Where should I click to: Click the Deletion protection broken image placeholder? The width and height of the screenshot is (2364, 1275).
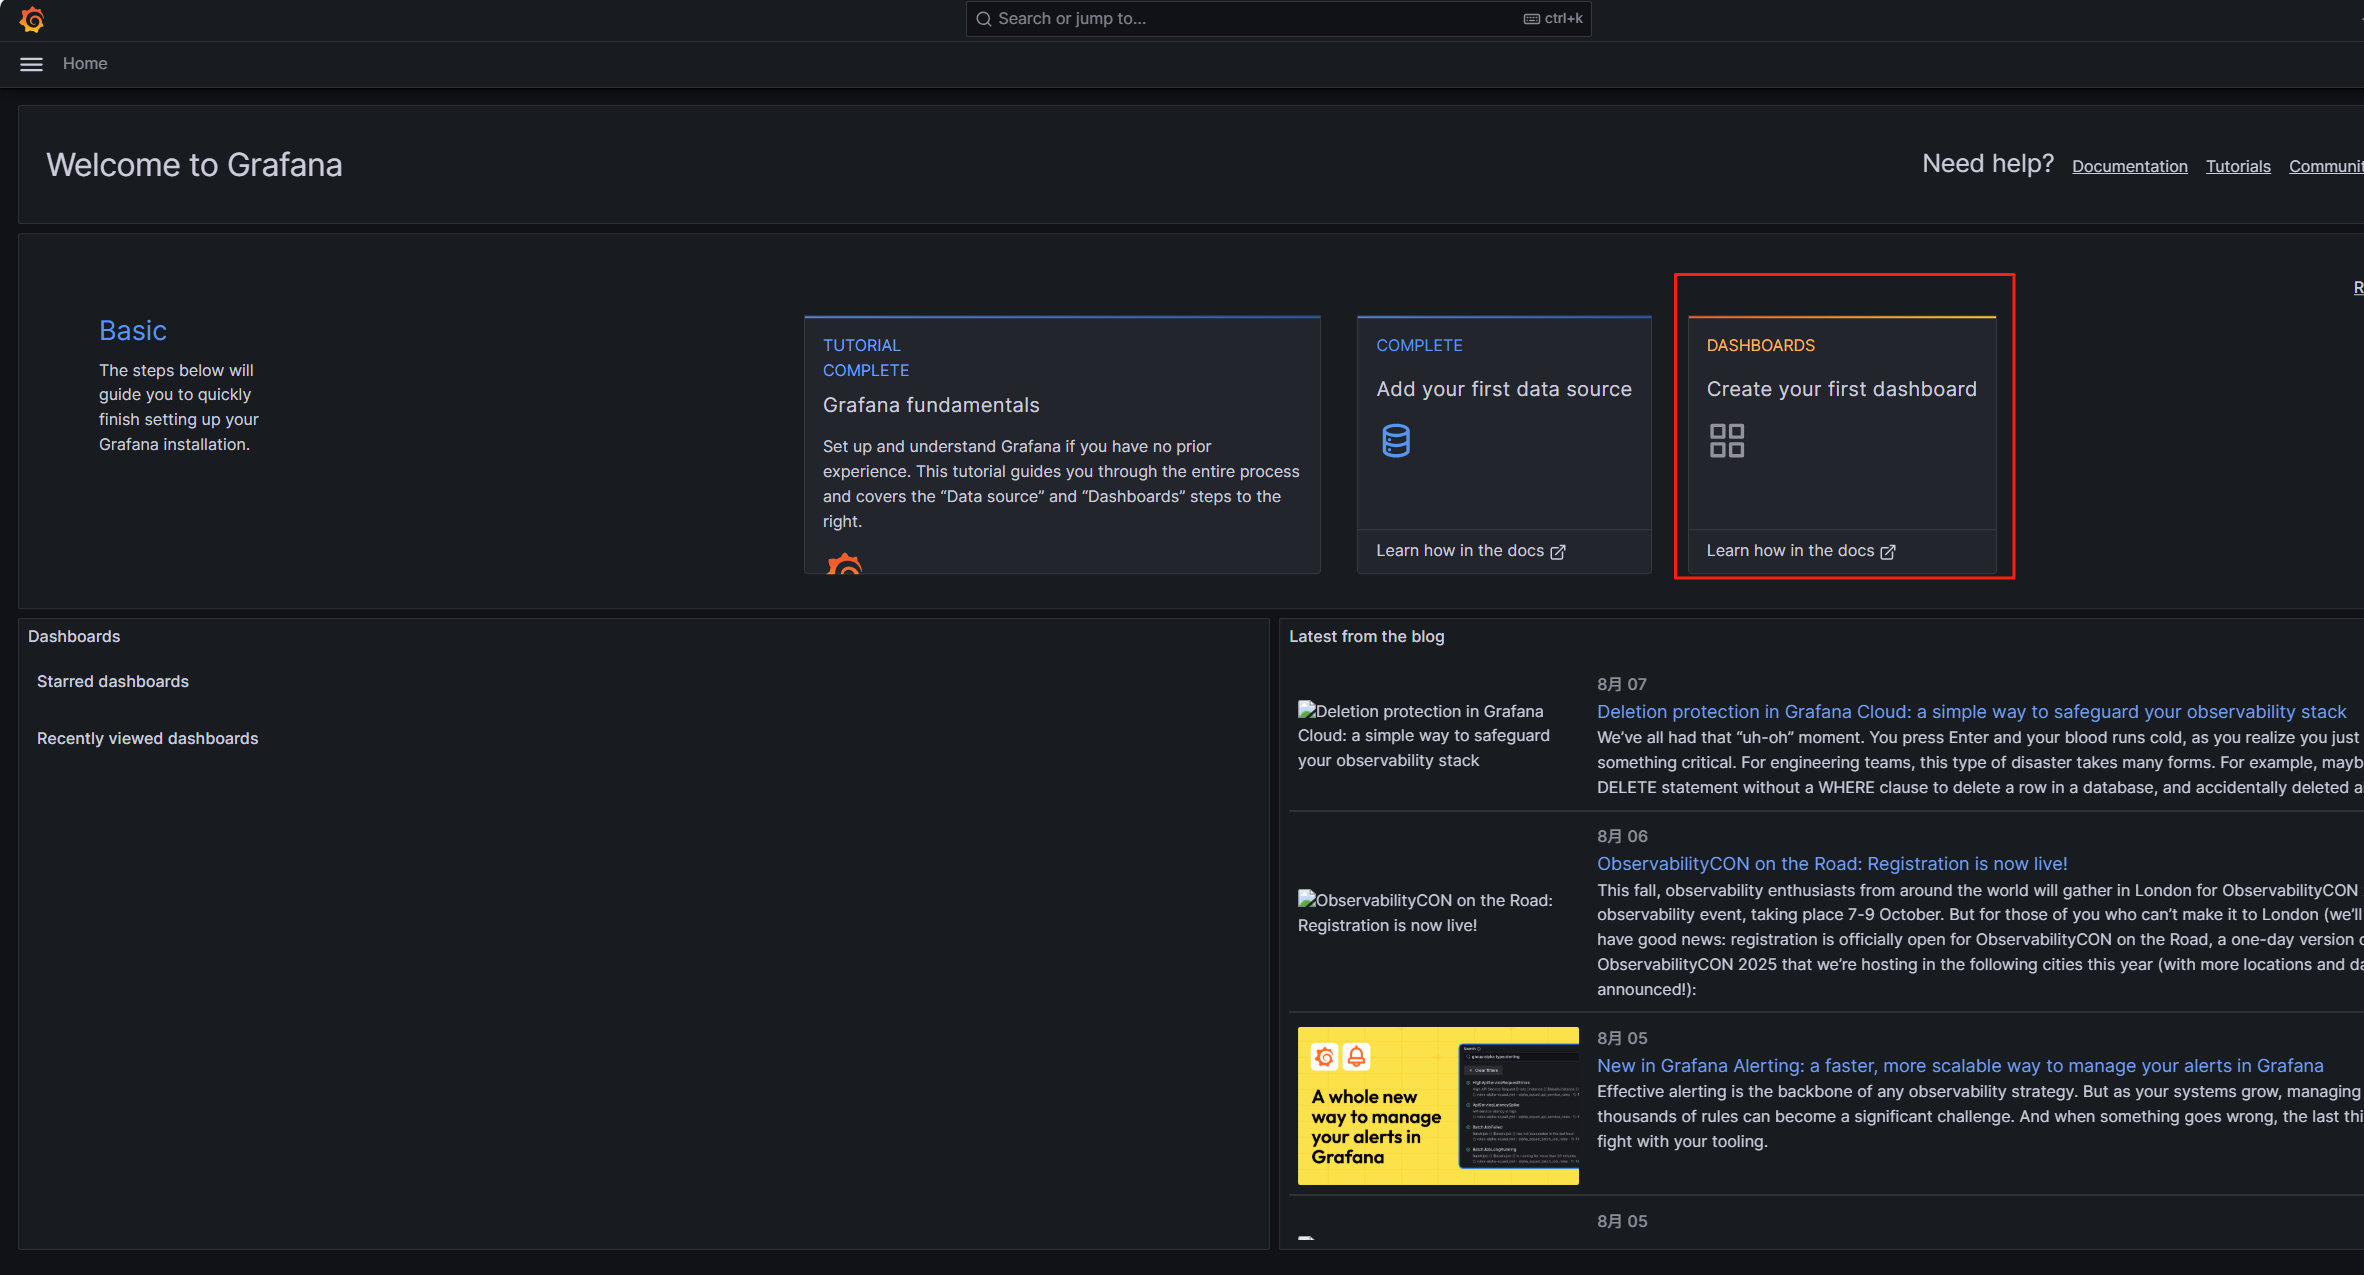(1424, 736)
